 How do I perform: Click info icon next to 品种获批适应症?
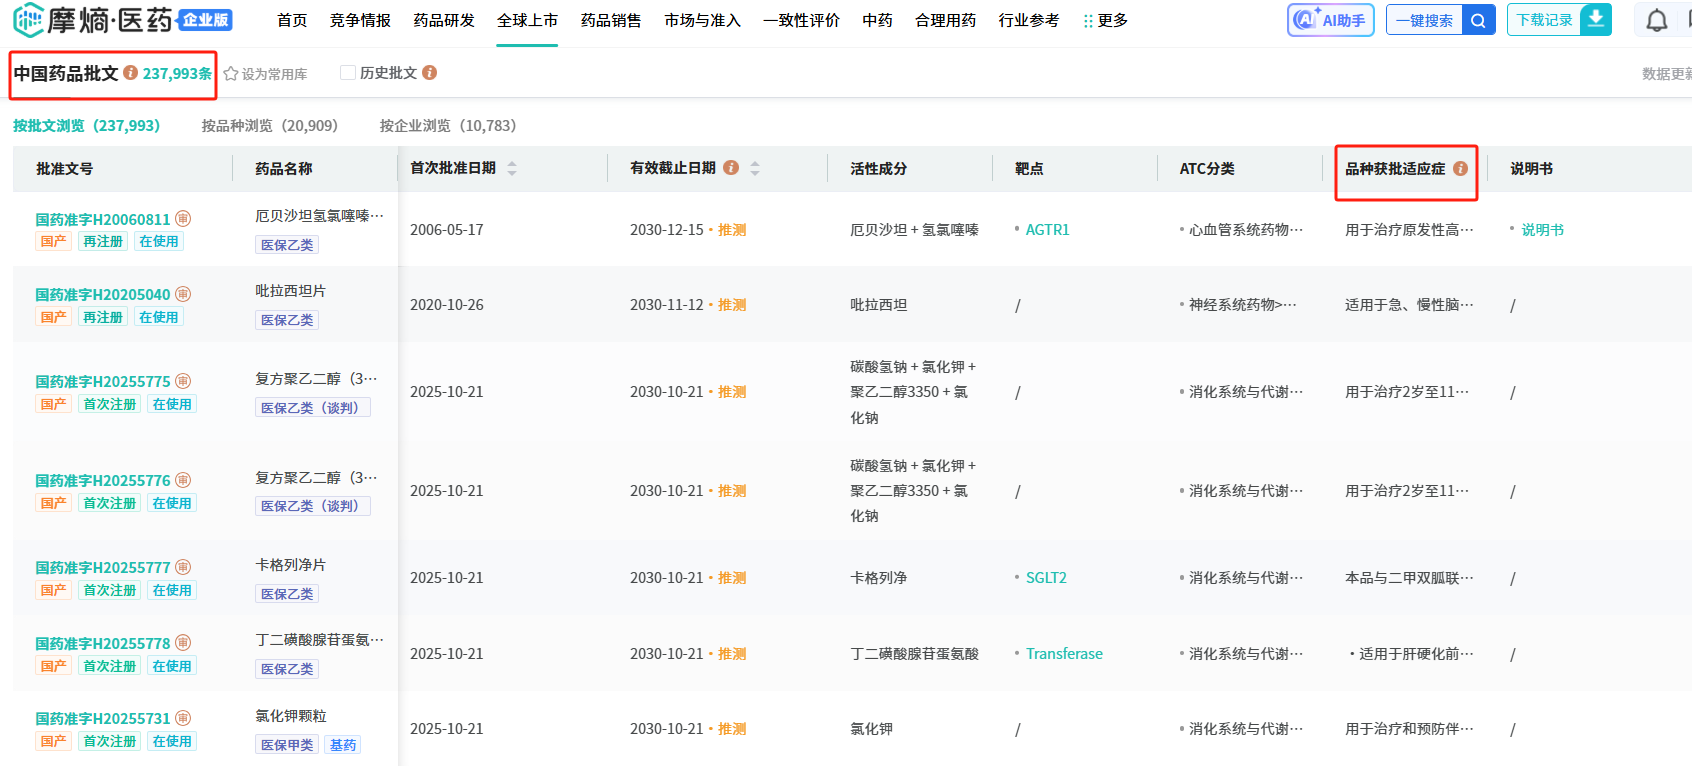1460,169
